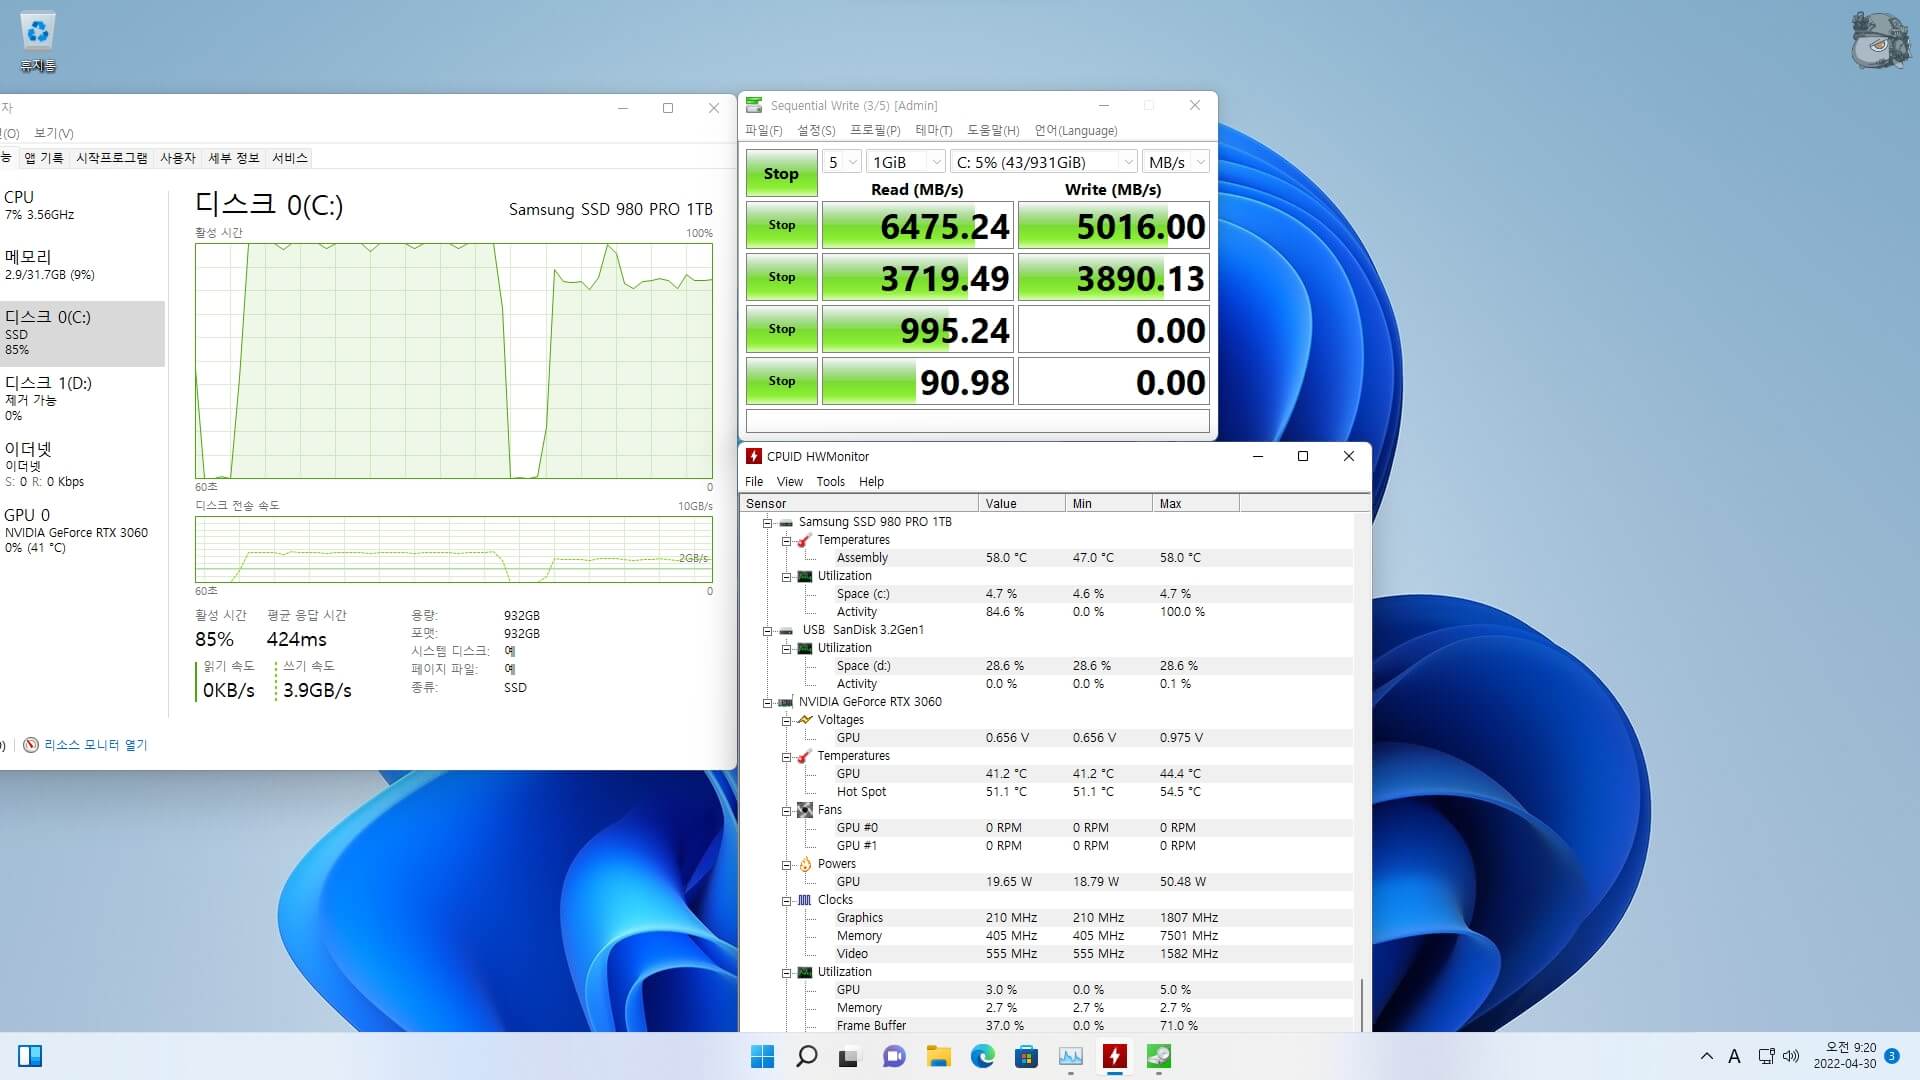Open Task View from the taskbar
This screenshot has height=1080, width=1920.
(849, 1056)
